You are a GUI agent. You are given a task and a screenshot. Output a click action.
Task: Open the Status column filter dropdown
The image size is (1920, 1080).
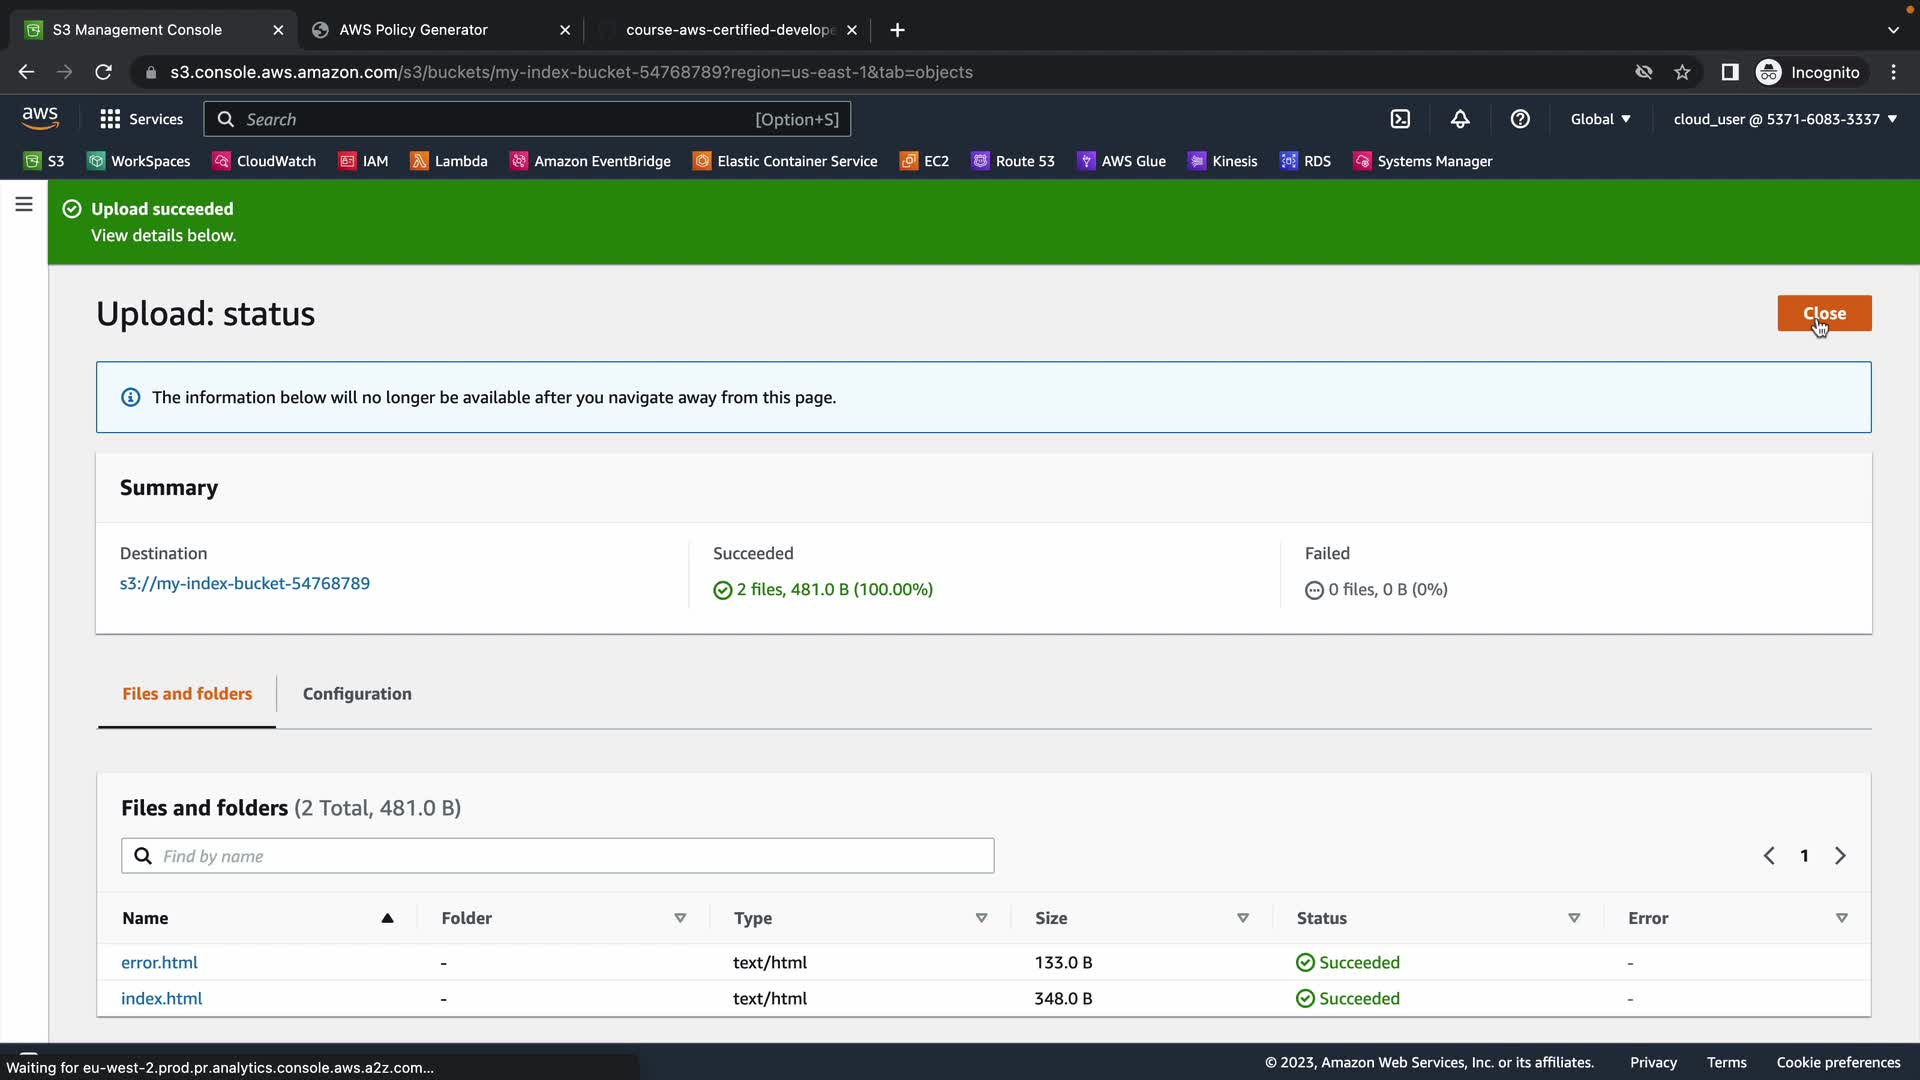(x=1573, y=918)
